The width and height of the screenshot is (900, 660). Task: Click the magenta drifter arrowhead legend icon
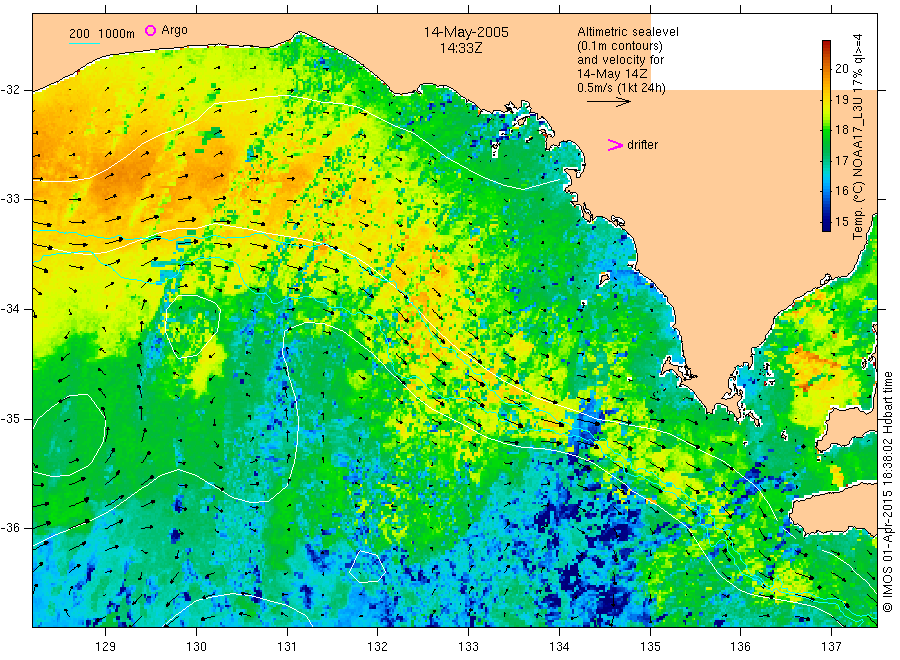(x=615, y=145)
